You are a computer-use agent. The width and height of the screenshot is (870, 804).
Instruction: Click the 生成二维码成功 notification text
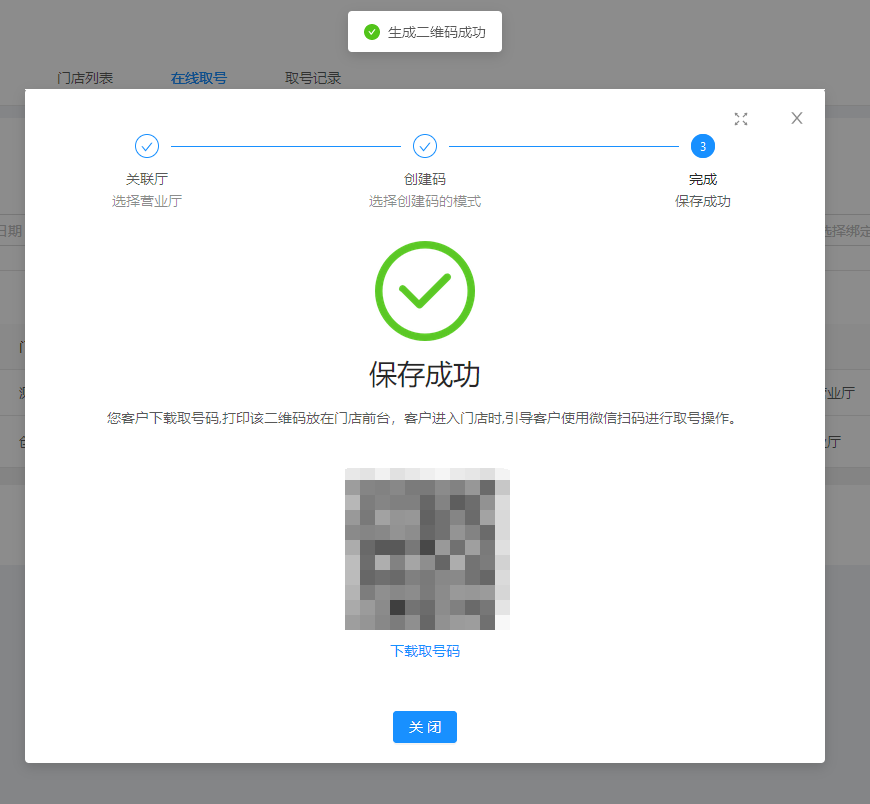(437, 32)
